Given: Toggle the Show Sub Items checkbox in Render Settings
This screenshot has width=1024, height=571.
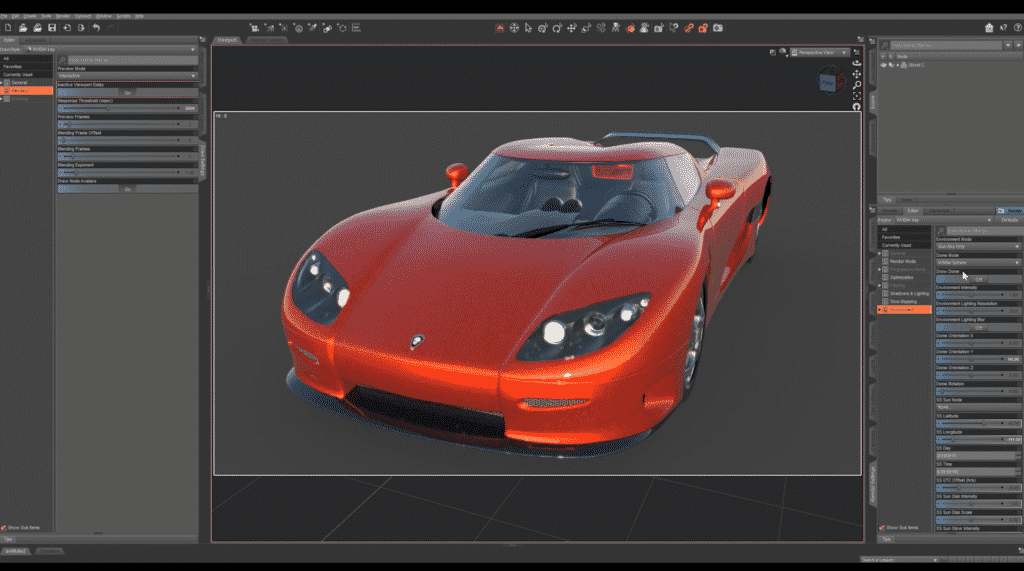Looking at the screenshot, I should [882, 527].
